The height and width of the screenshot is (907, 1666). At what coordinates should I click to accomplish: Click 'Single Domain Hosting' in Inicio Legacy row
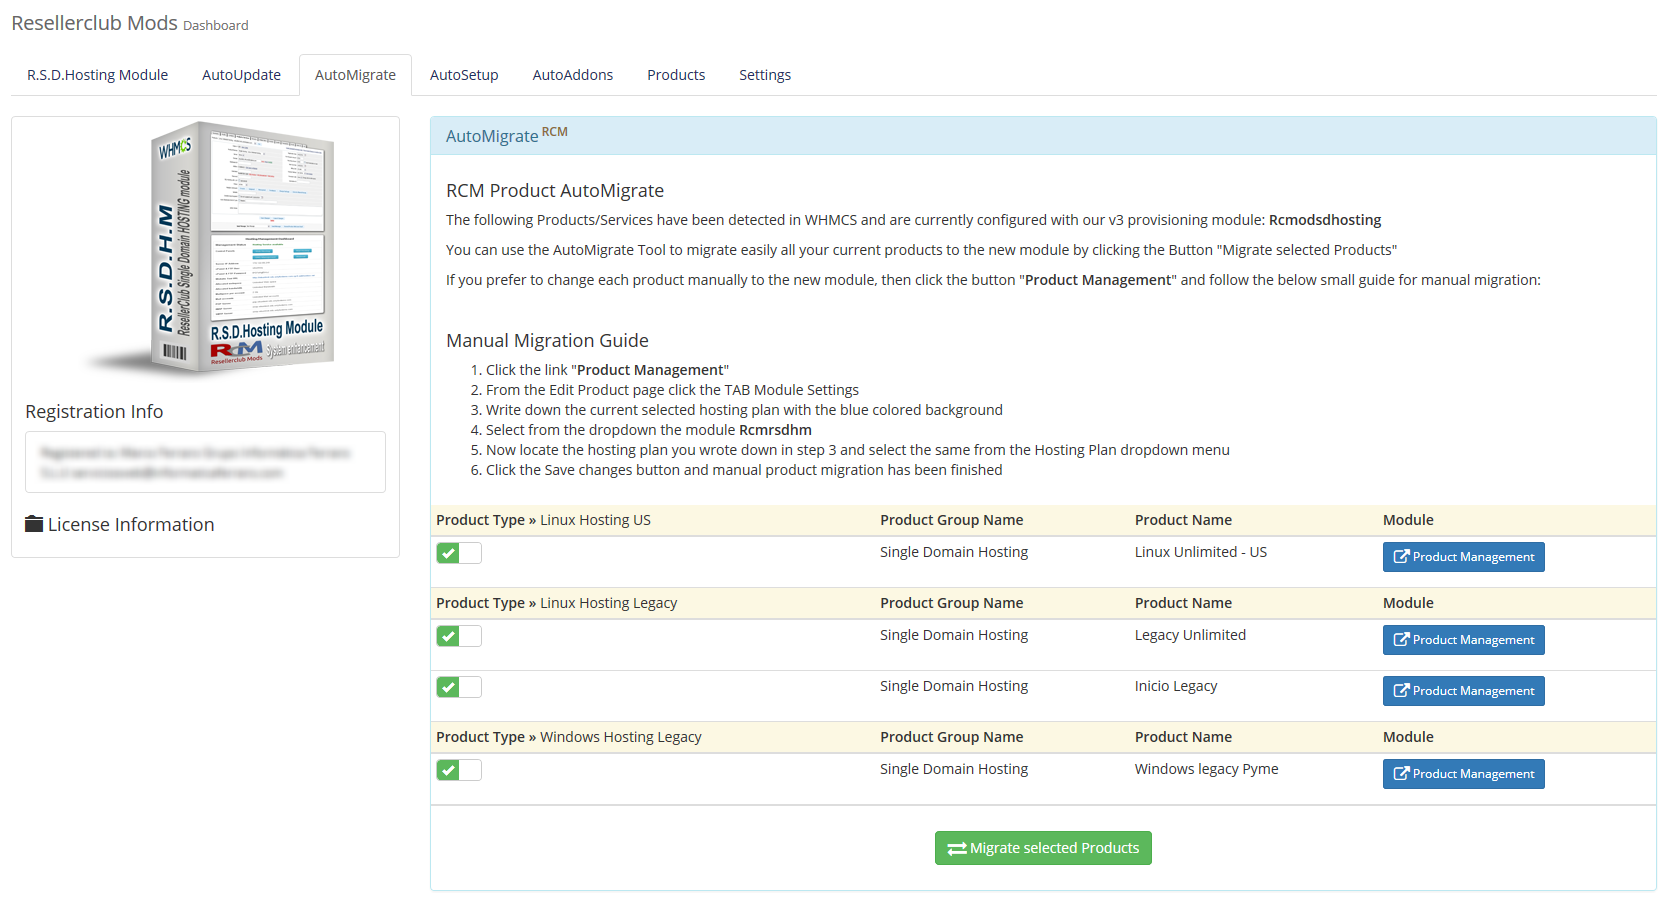point(954,686)
